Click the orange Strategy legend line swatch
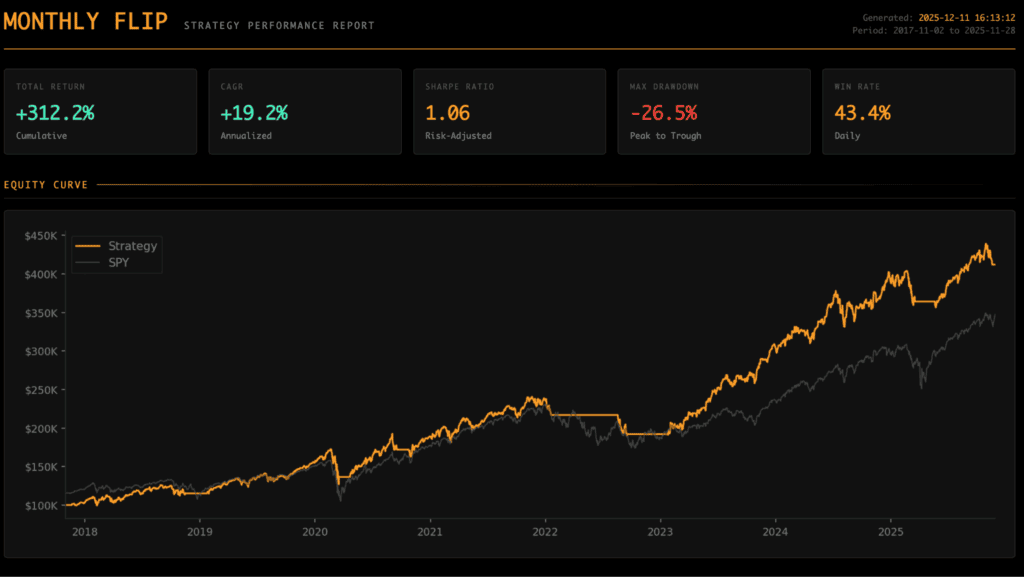The height and width of the screenshot is (577, 1024). [x=89, y=246]
